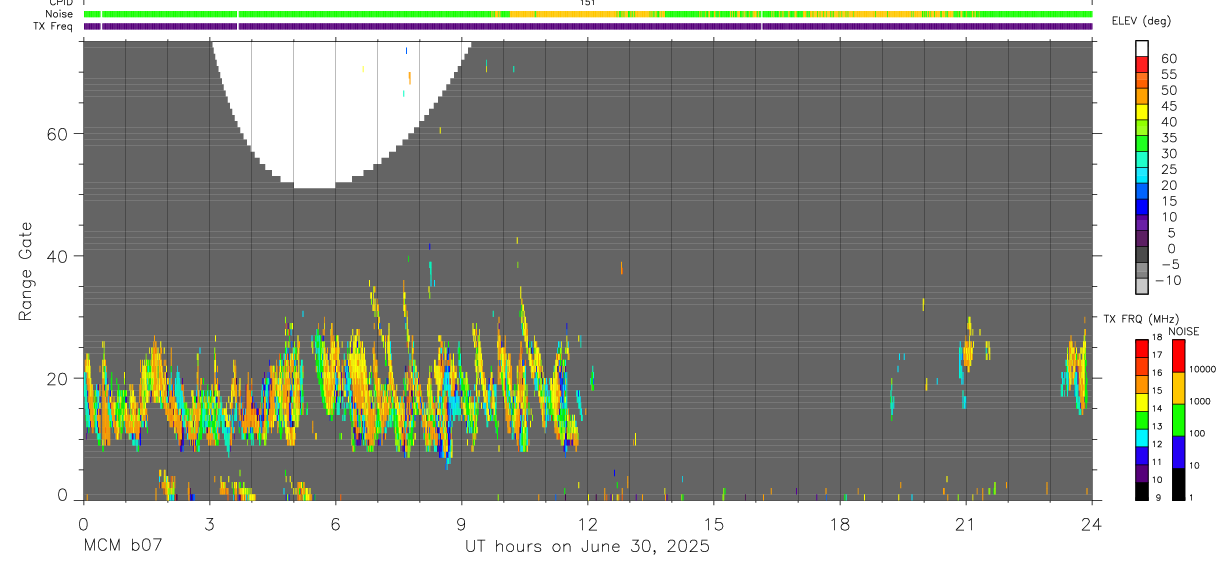Click the Range Gate axis title

tap(26, 270)
